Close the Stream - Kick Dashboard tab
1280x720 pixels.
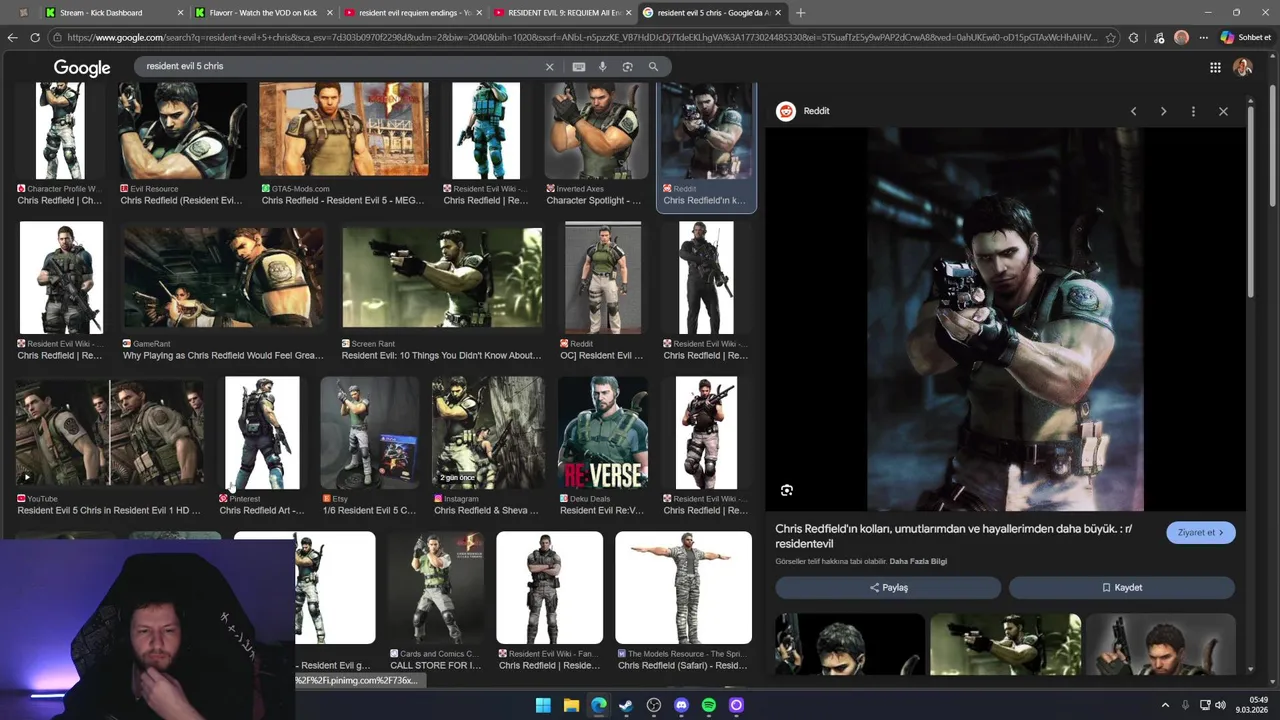pyautogui.click(x=181, y=13)
